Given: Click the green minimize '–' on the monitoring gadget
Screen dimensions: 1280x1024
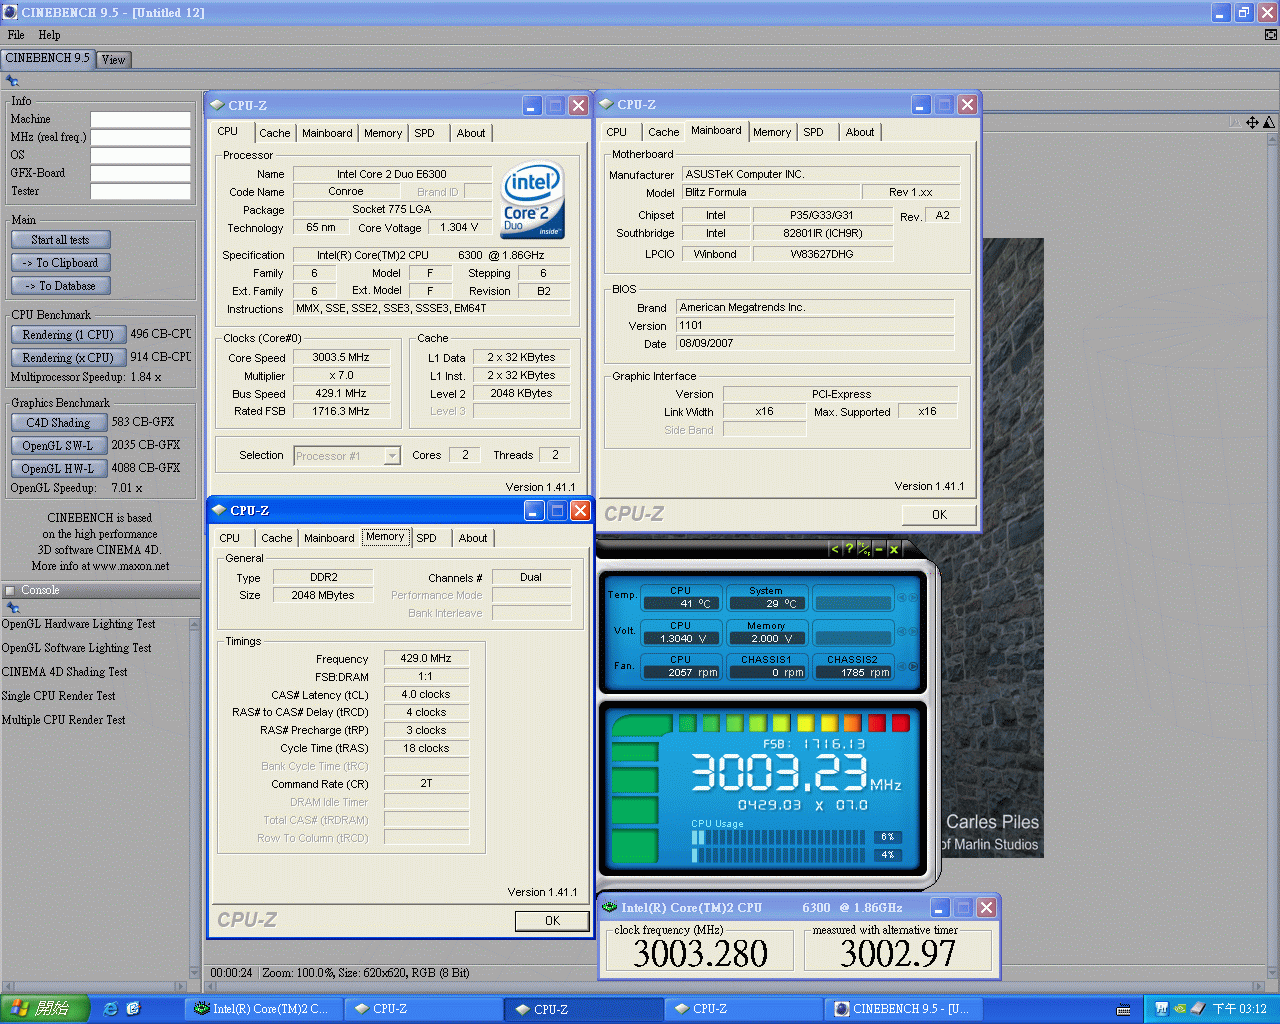Looking at the screenshot, I should click(879, 549).
